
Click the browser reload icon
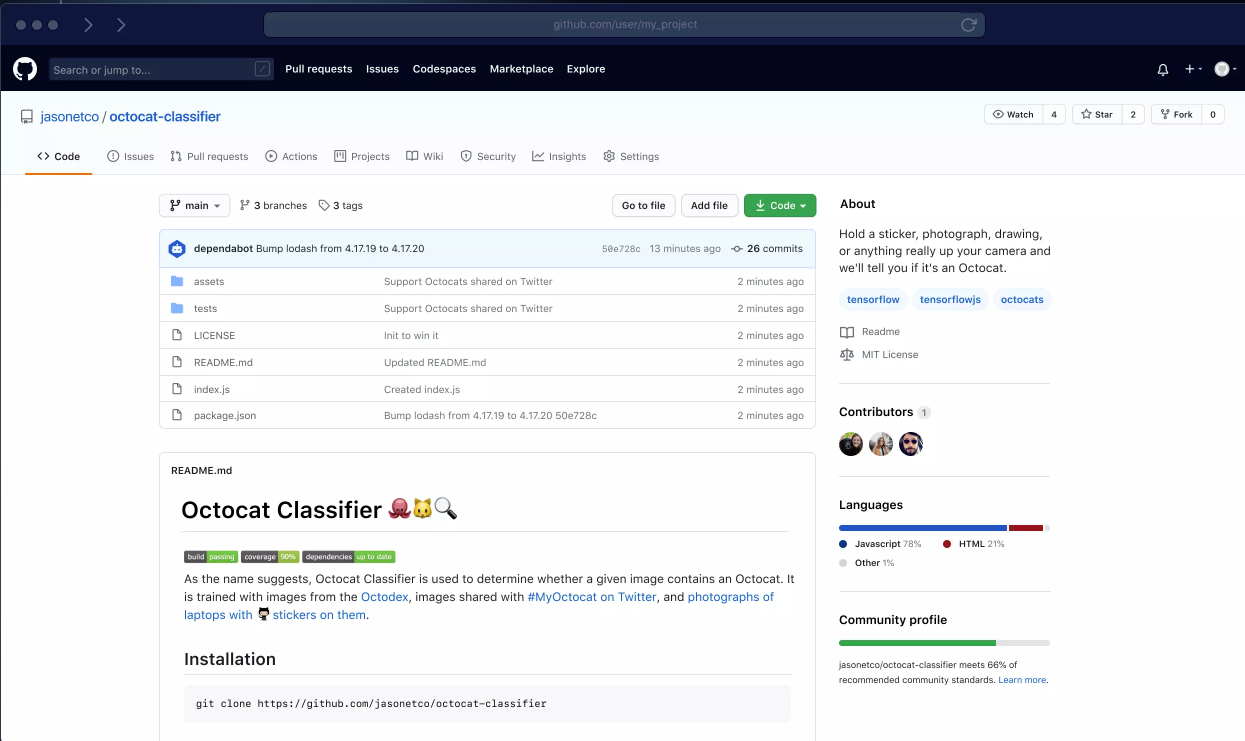tap(968, 25)
